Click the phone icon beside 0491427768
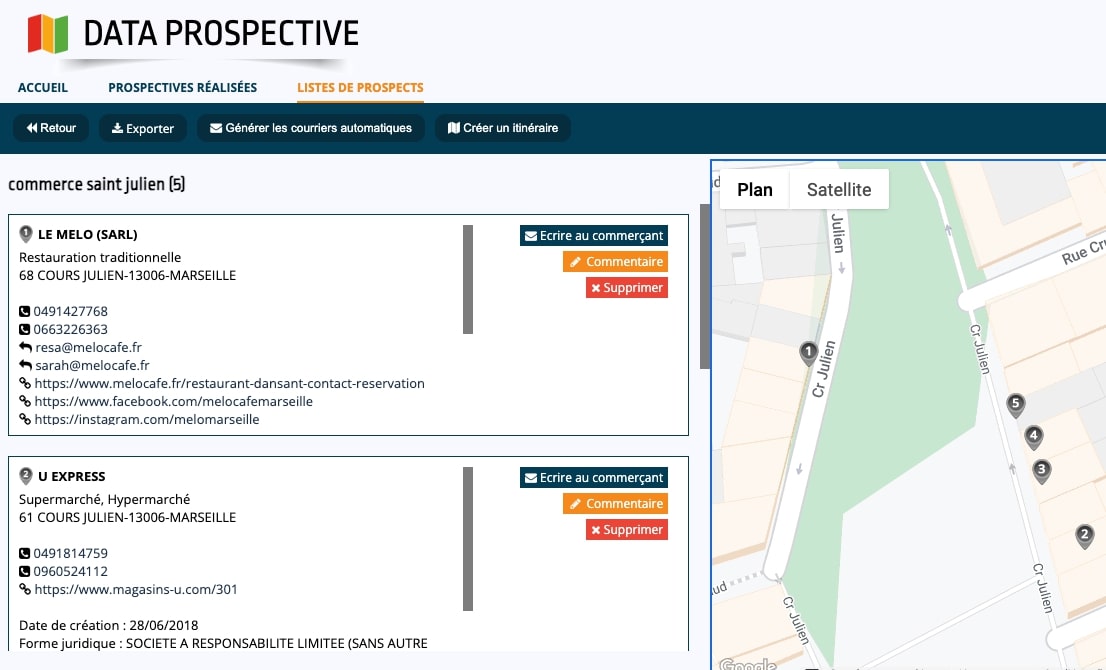This screenshot has height=670, width=1106. pos(23,310)
